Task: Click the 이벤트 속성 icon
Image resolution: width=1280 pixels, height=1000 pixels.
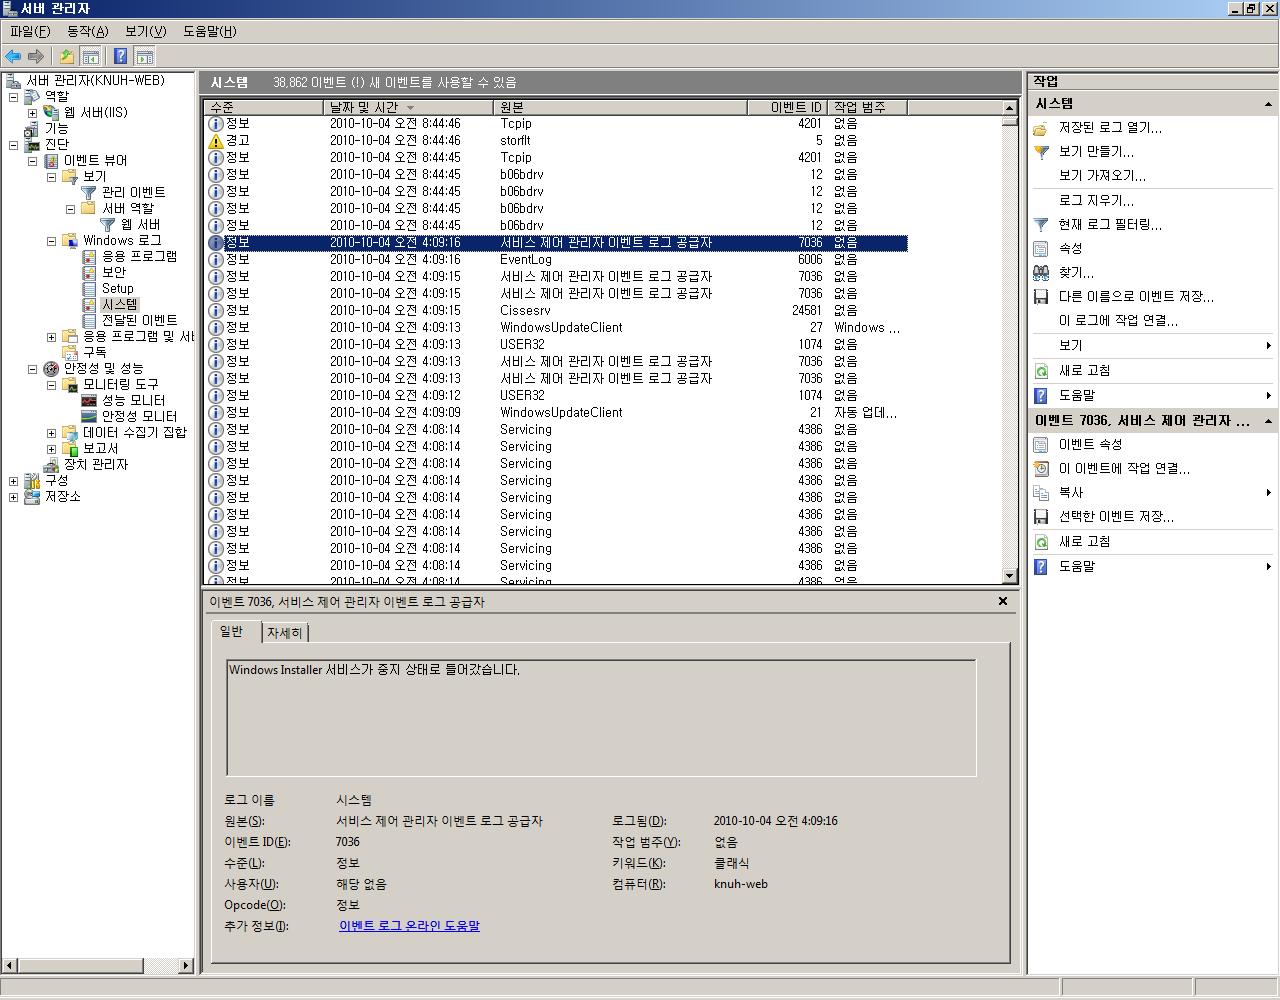Action: [1041, 444]
